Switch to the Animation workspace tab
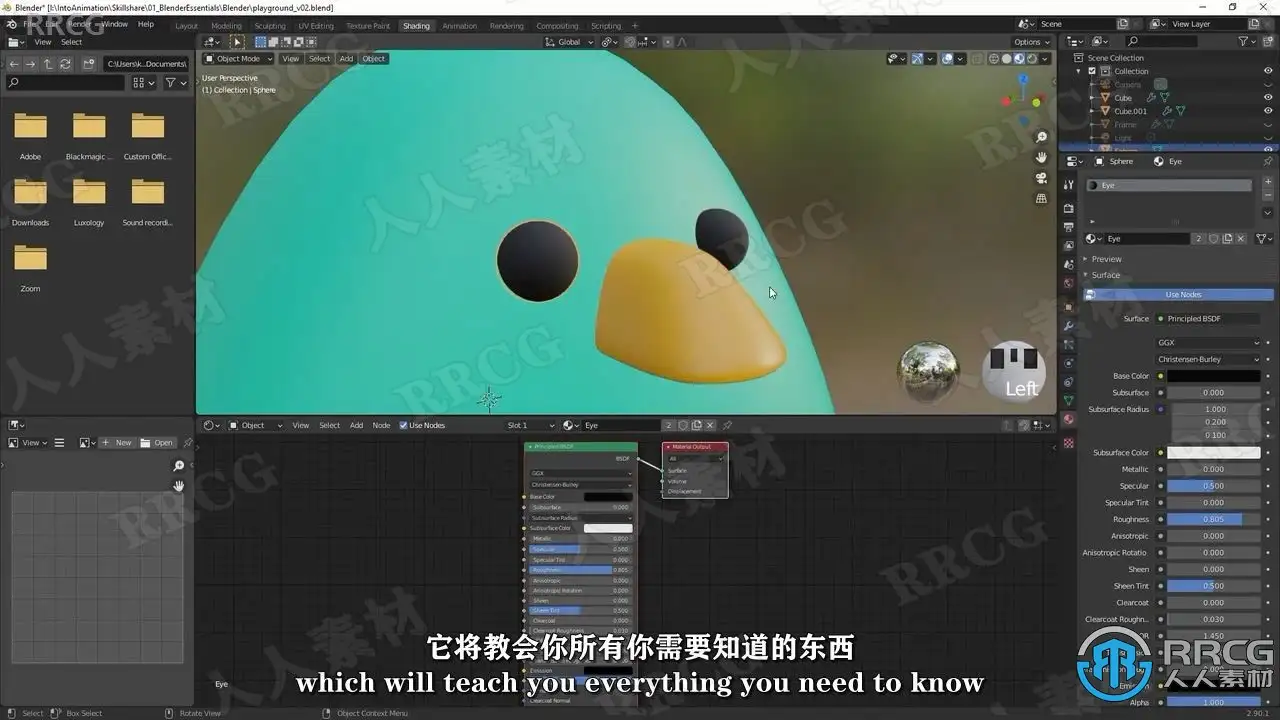 459,26
